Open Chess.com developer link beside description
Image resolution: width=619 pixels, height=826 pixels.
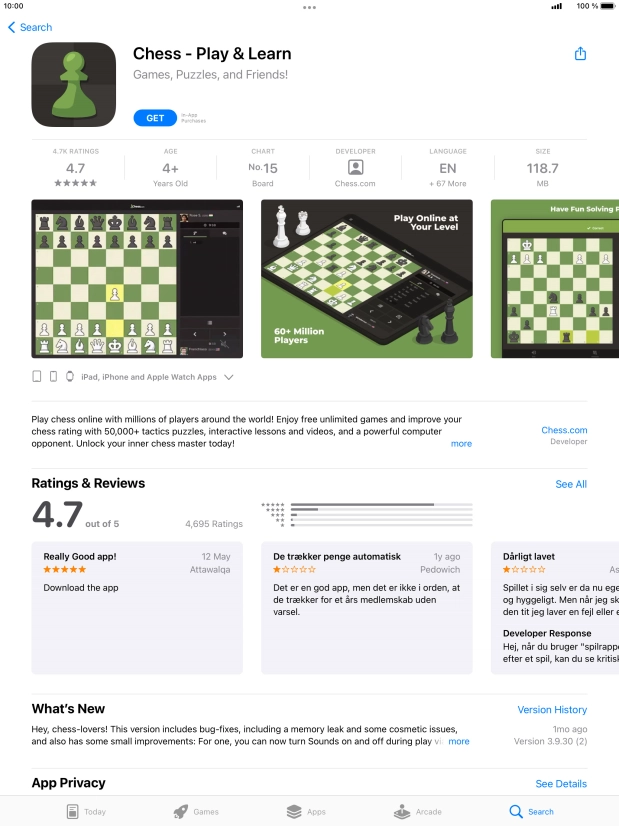coord(564,430)
